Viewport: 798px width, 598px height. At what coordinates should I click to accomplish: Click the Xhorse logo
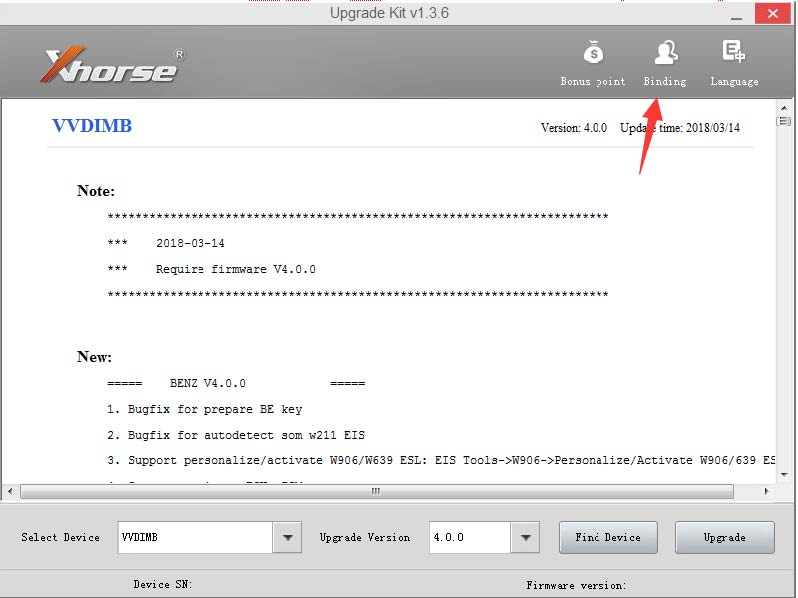coord(112,65)
